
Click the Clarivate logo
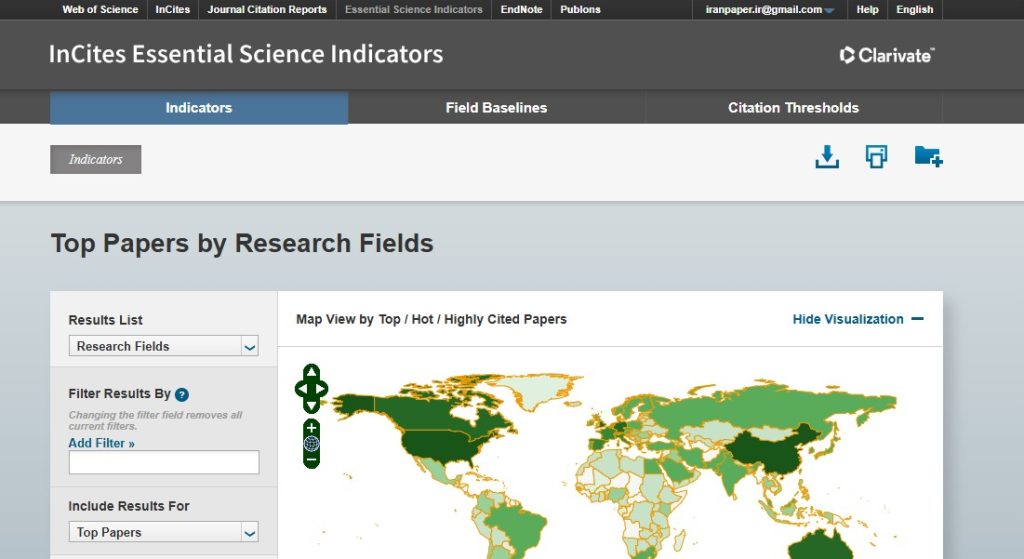coord(887,56)
